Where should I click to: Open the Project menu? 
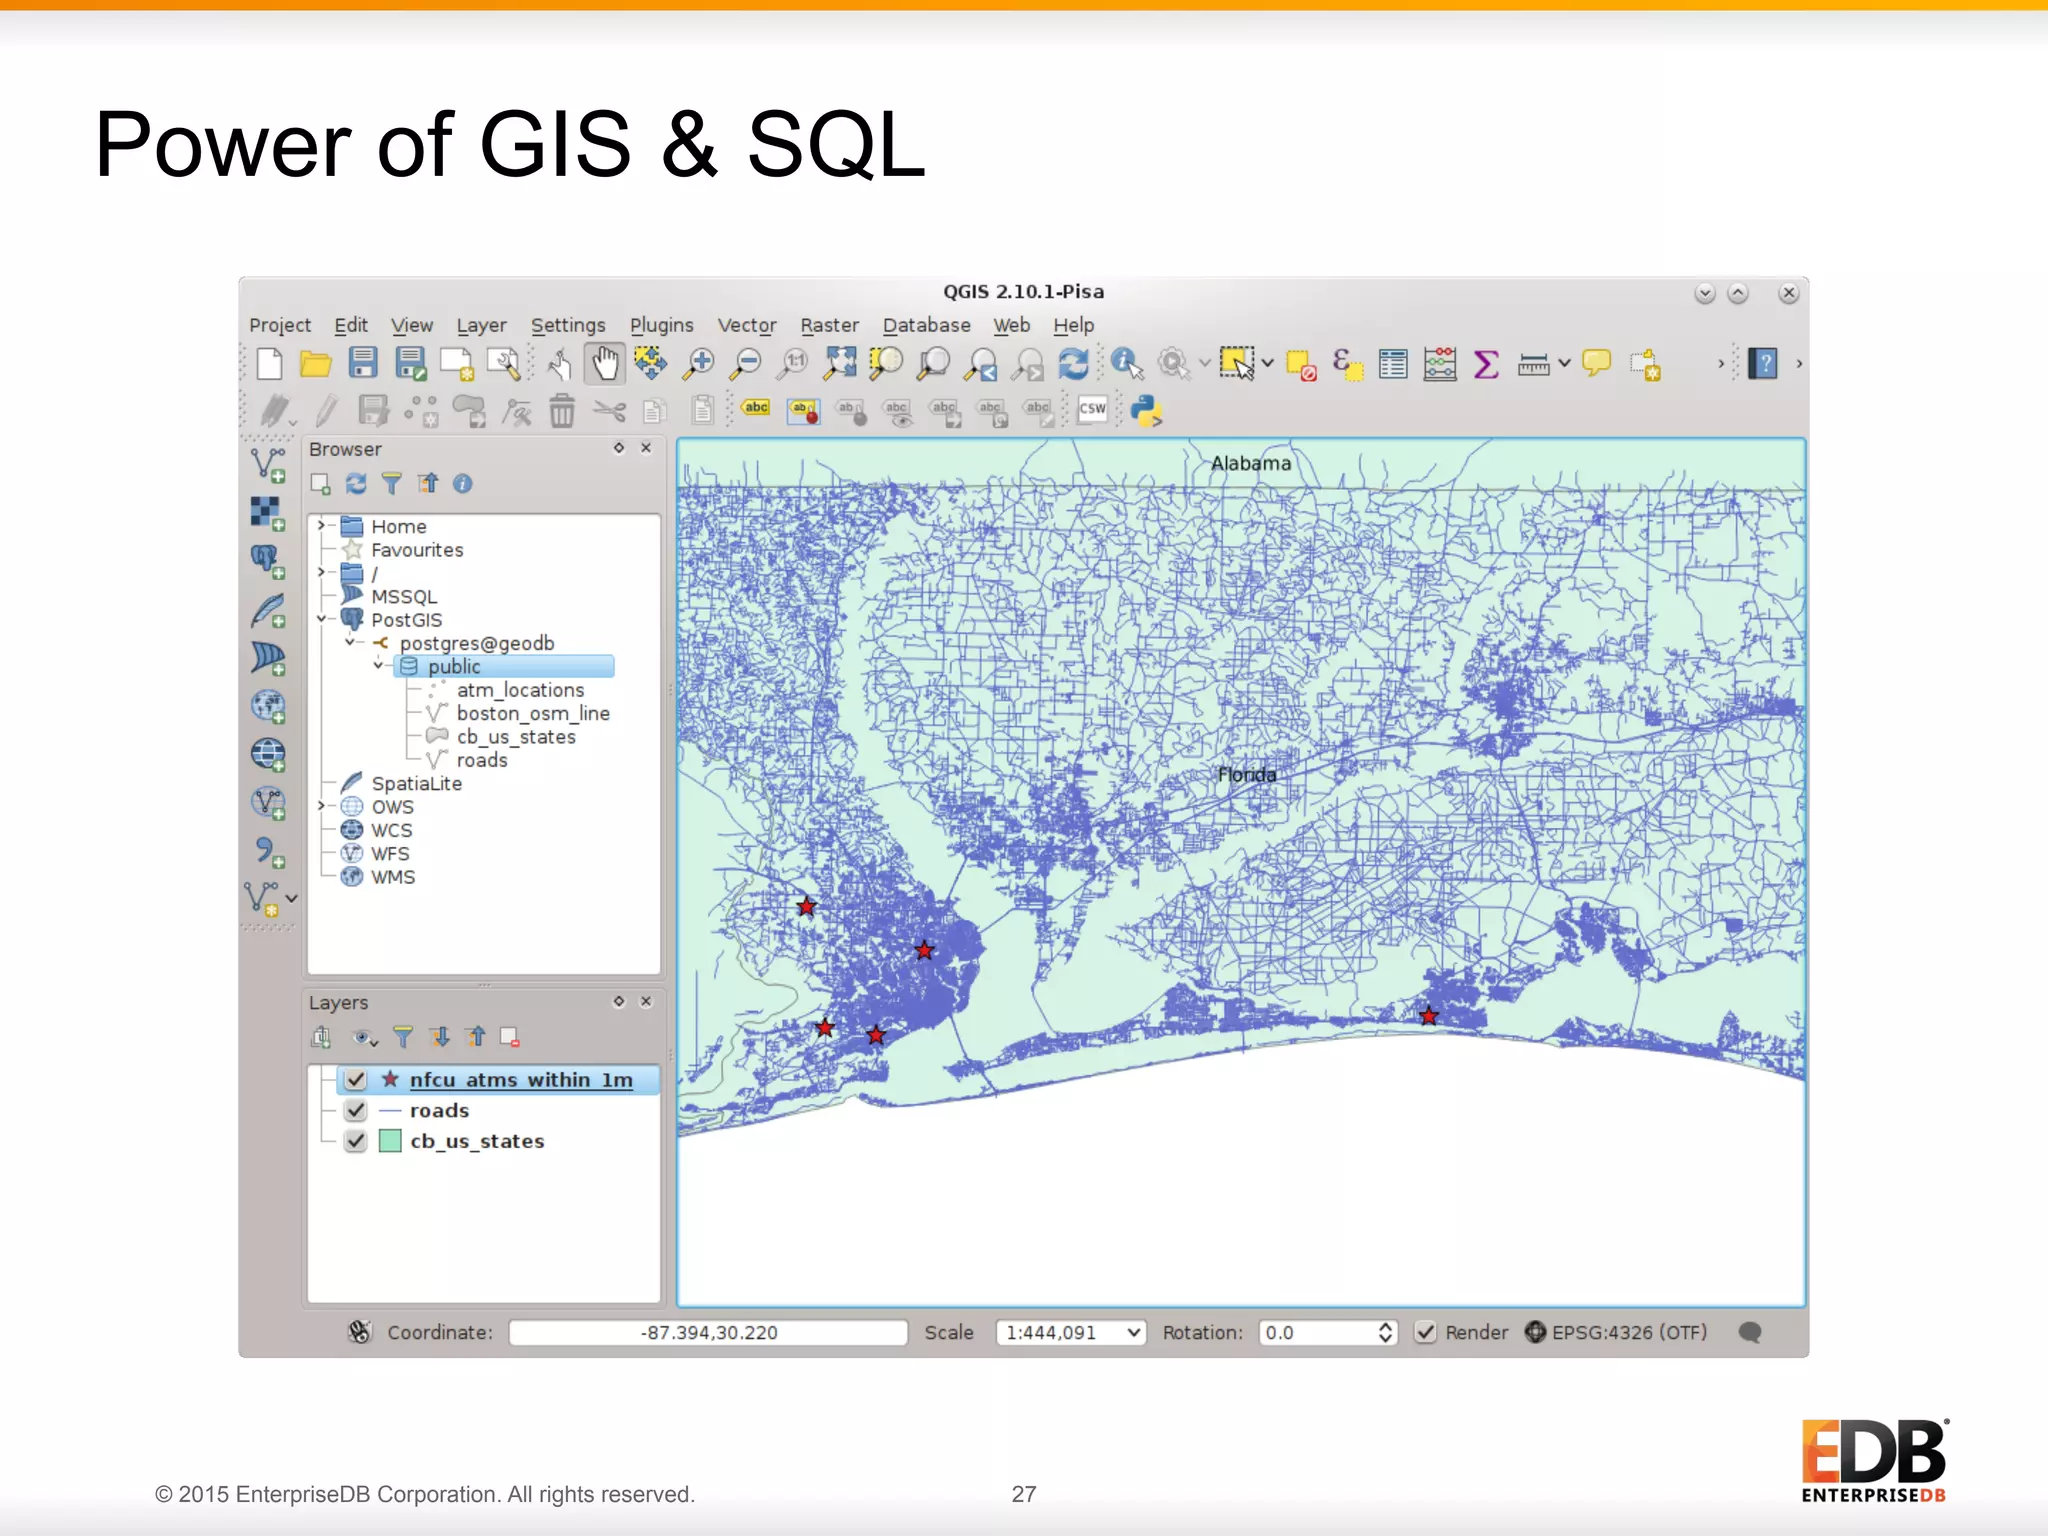[280, 325]
